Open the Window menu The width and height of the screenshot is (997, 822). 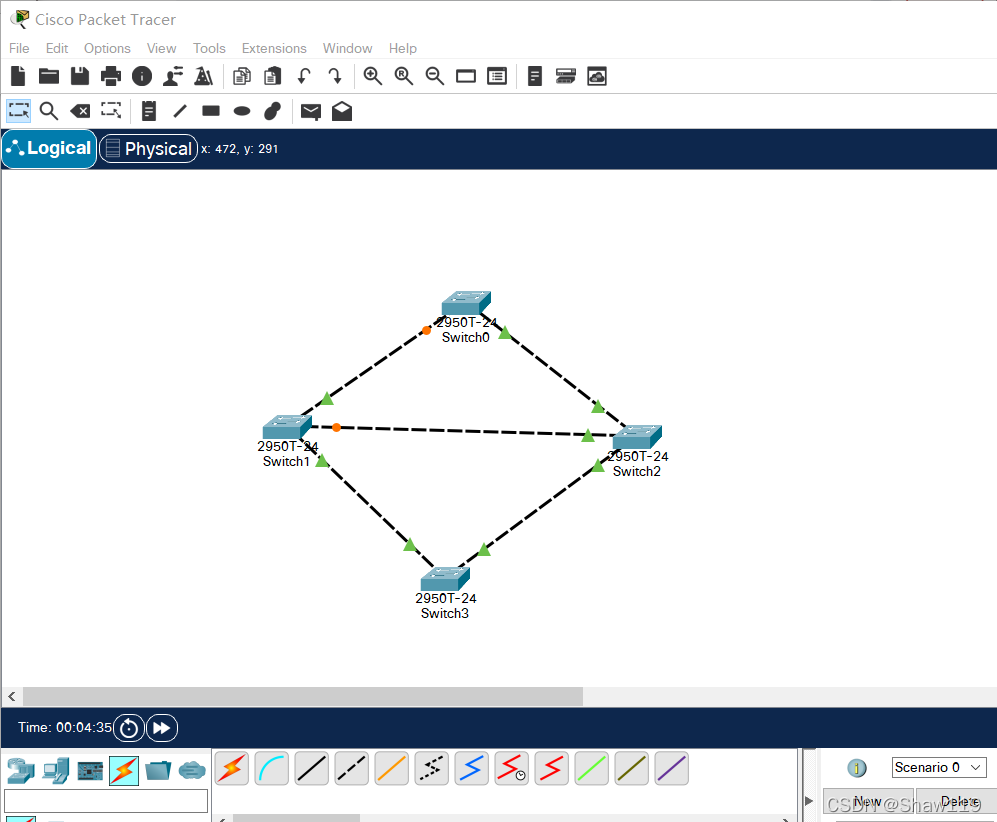(347, 48)
